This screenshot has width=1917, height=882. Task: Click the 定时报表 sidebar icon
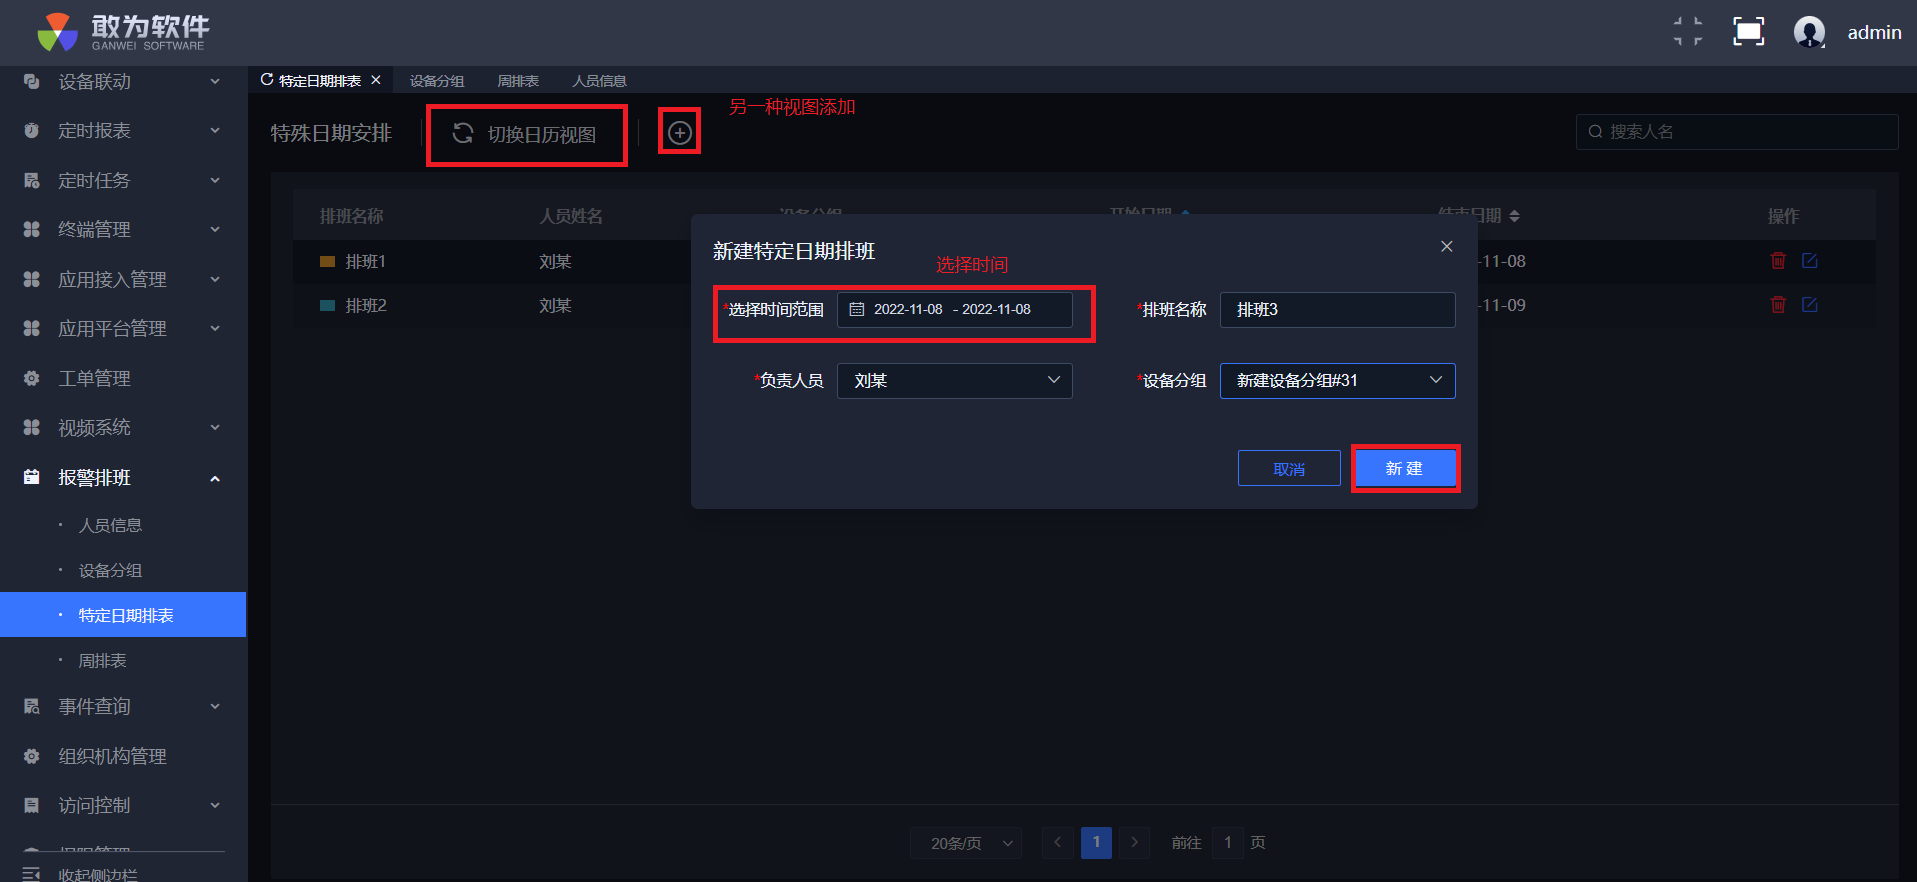[32, 131]
